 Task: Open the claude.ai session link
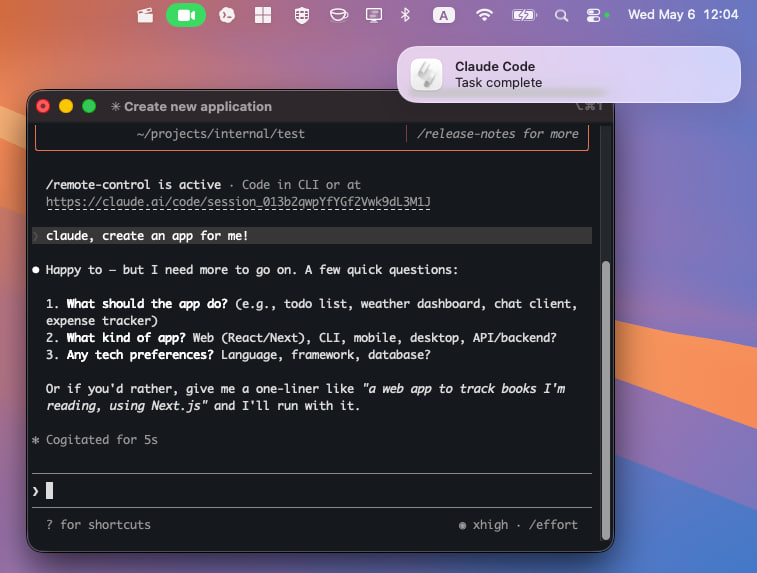click(x=238, y=202)
